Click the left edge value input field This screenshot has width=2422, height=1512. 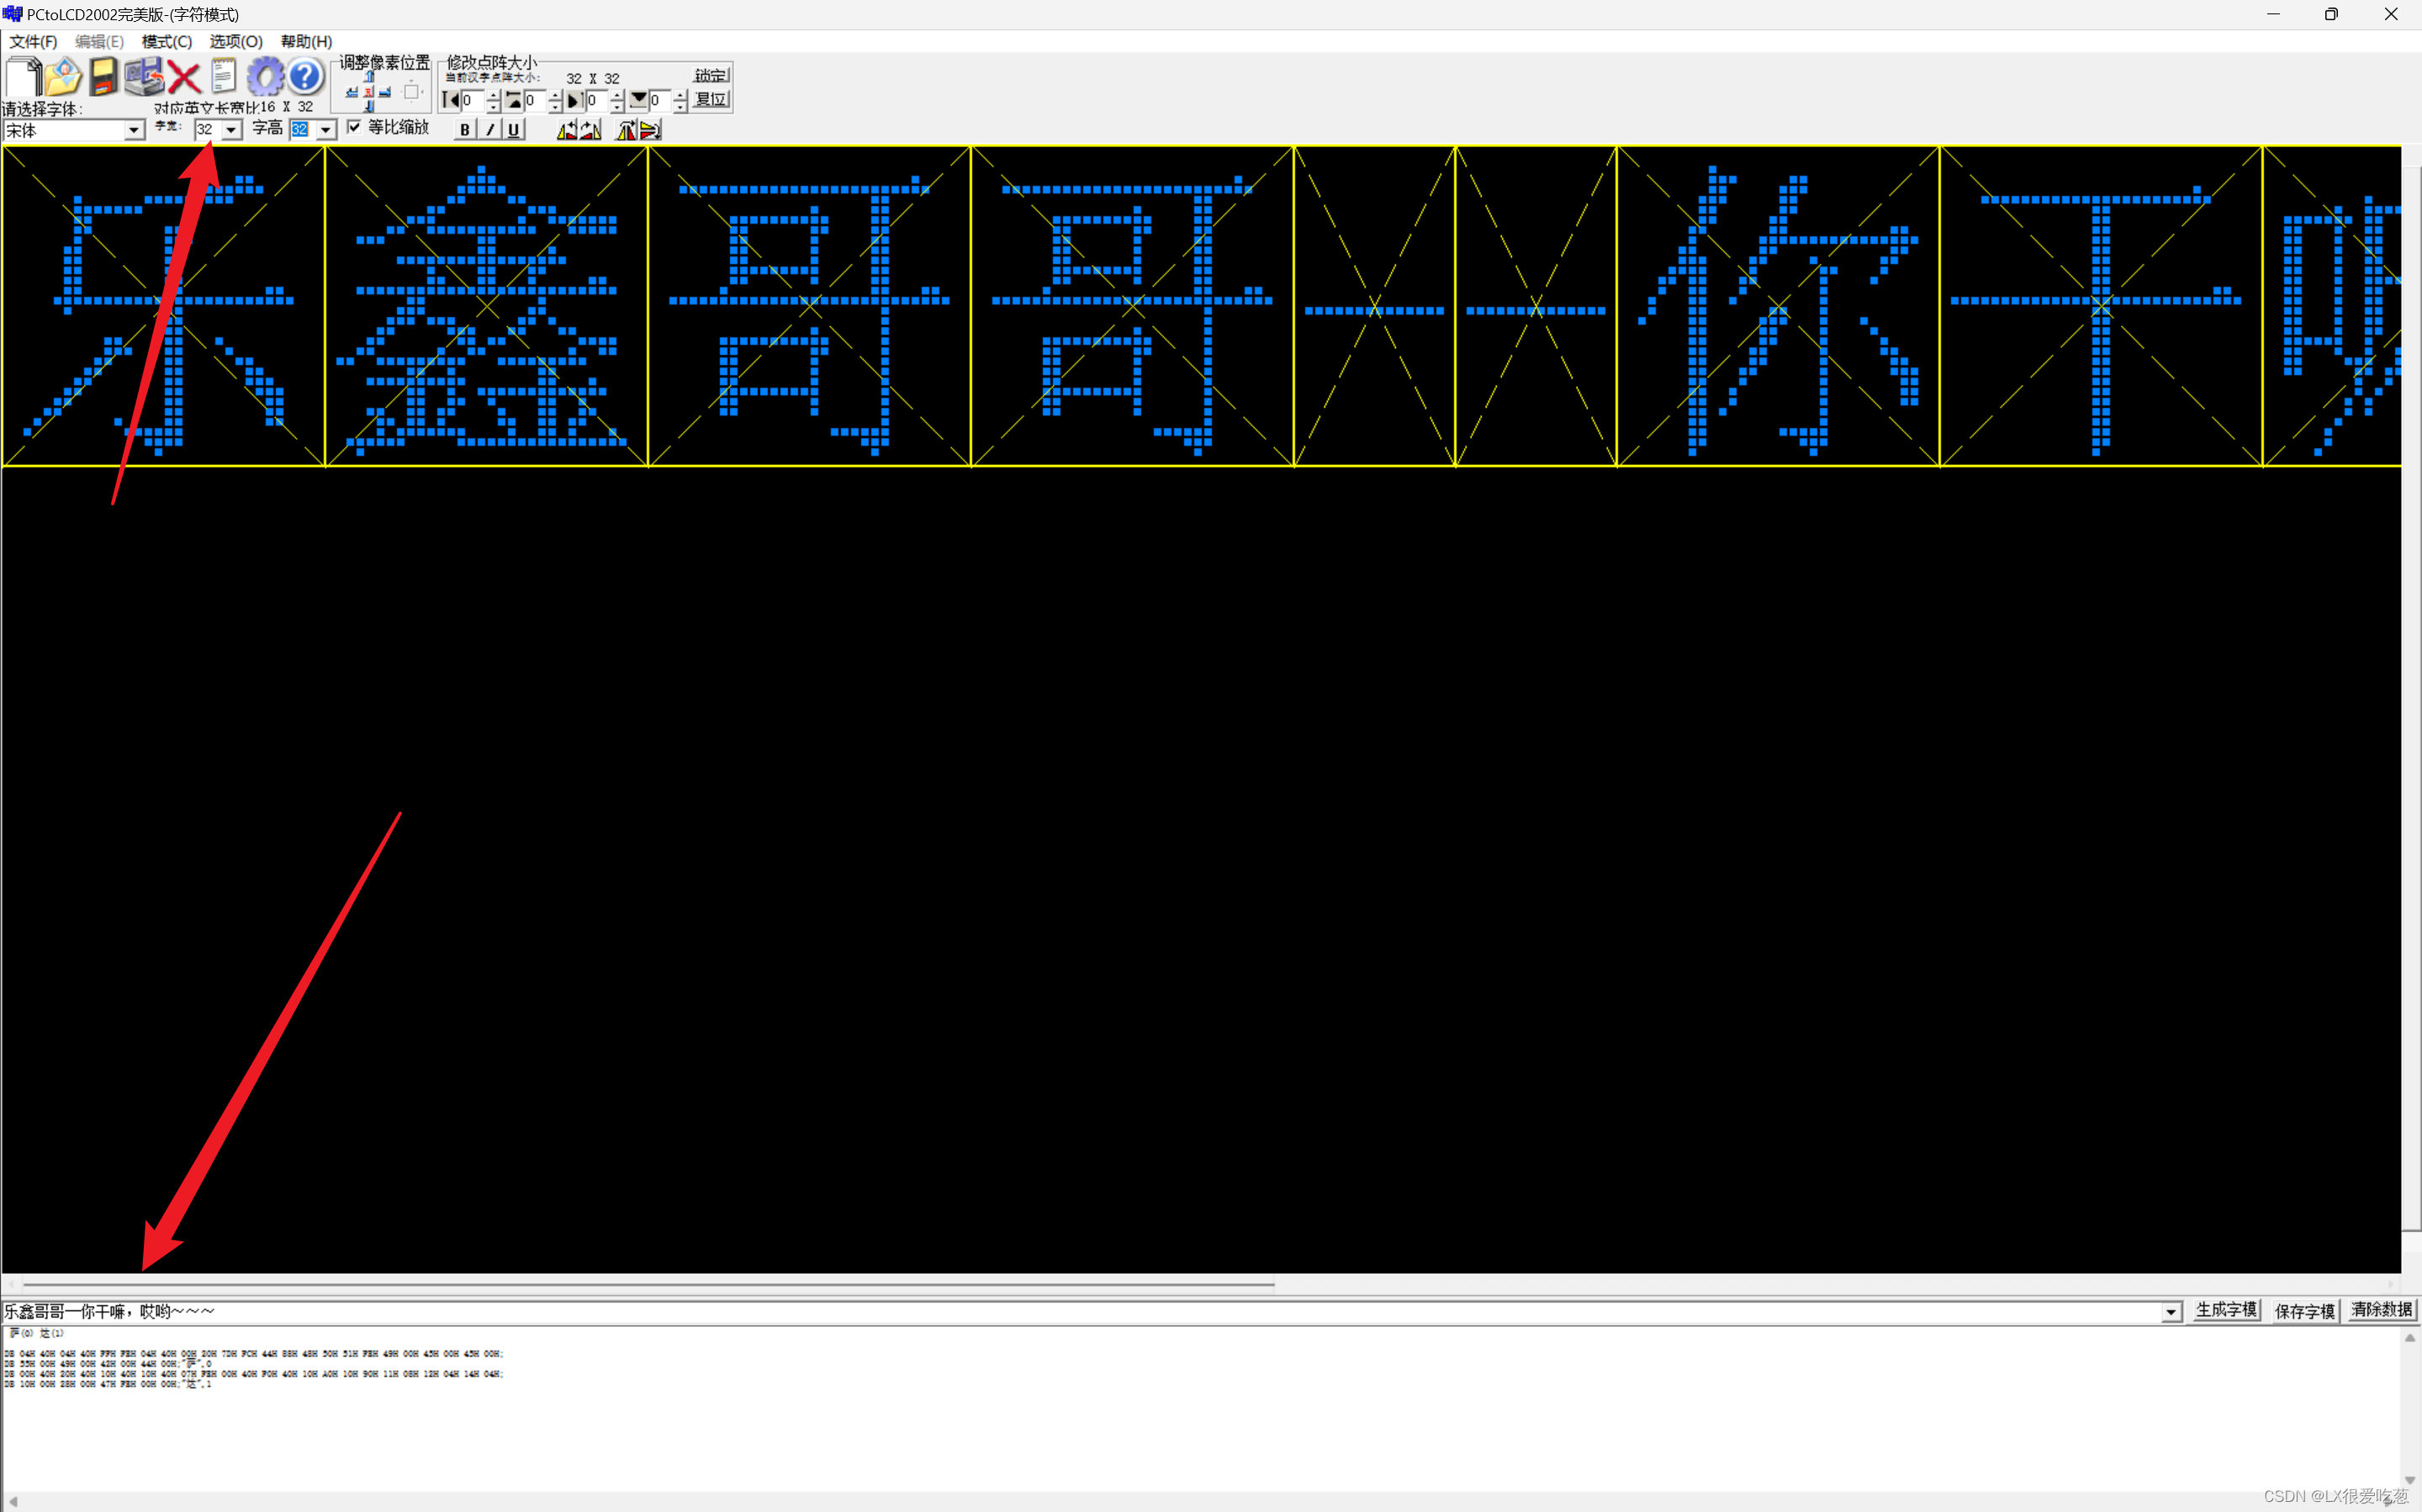pyautogui.click(x=474, y=100)
